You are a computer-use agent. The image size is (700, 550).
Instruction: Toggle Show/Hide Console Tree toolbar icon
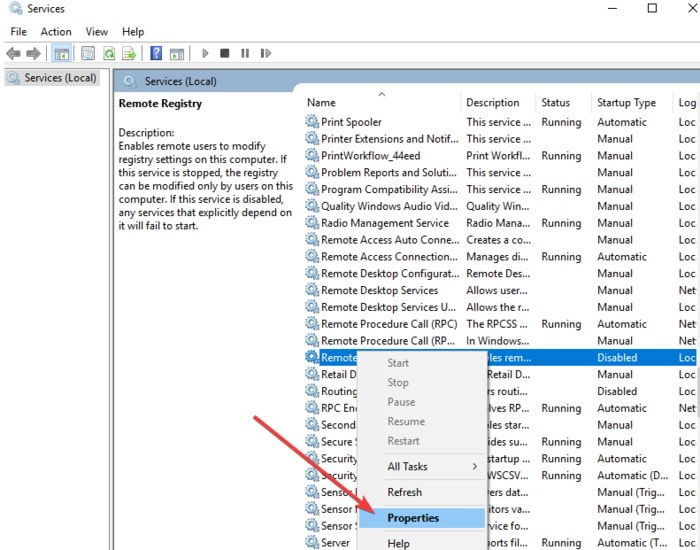click(x=62, y=54)
